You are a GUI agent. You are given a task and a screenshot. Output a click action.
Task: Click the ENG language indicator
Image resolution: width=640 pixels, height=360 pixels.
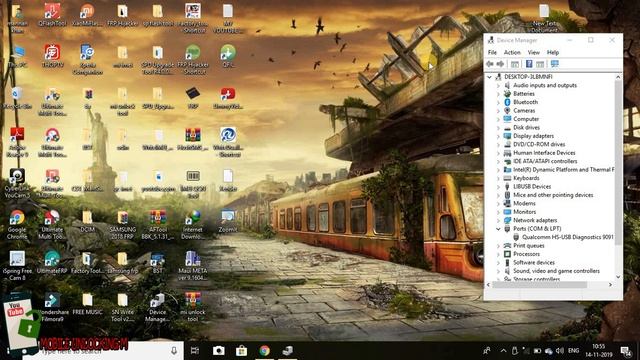(x=573, y=351)
